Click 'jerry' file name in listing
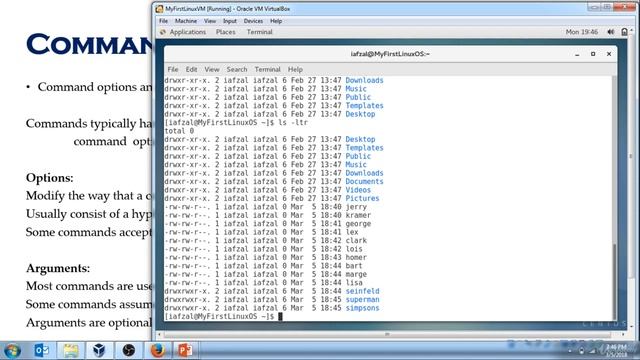 tap(356, 207)
